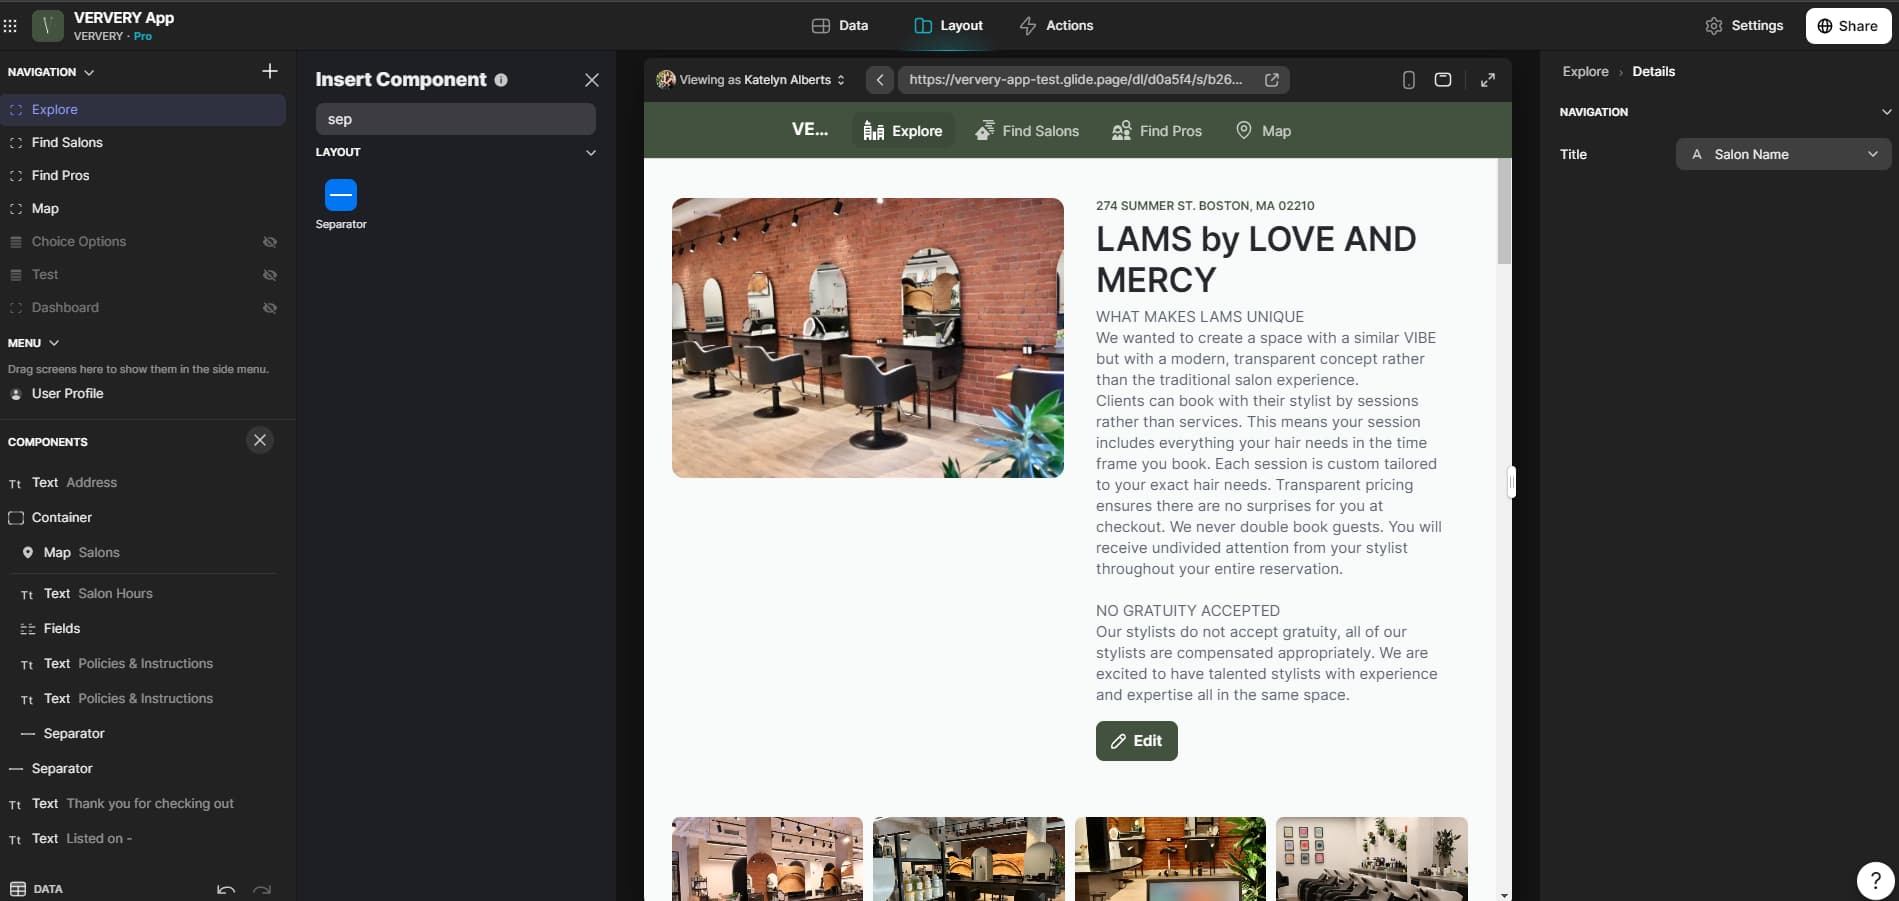
Task: Click the Find Salons icon in preview nav
Action: click(985, 131)
